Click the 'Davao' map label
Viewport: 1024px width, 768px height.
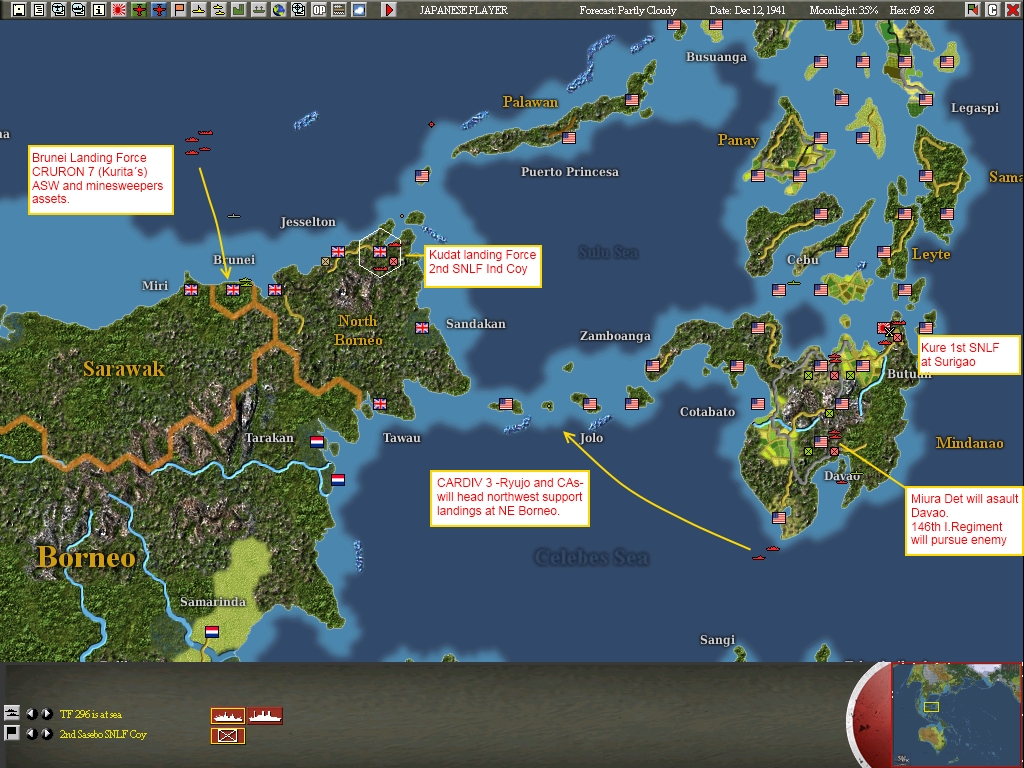pyautogui.click(x=842, y=476)
